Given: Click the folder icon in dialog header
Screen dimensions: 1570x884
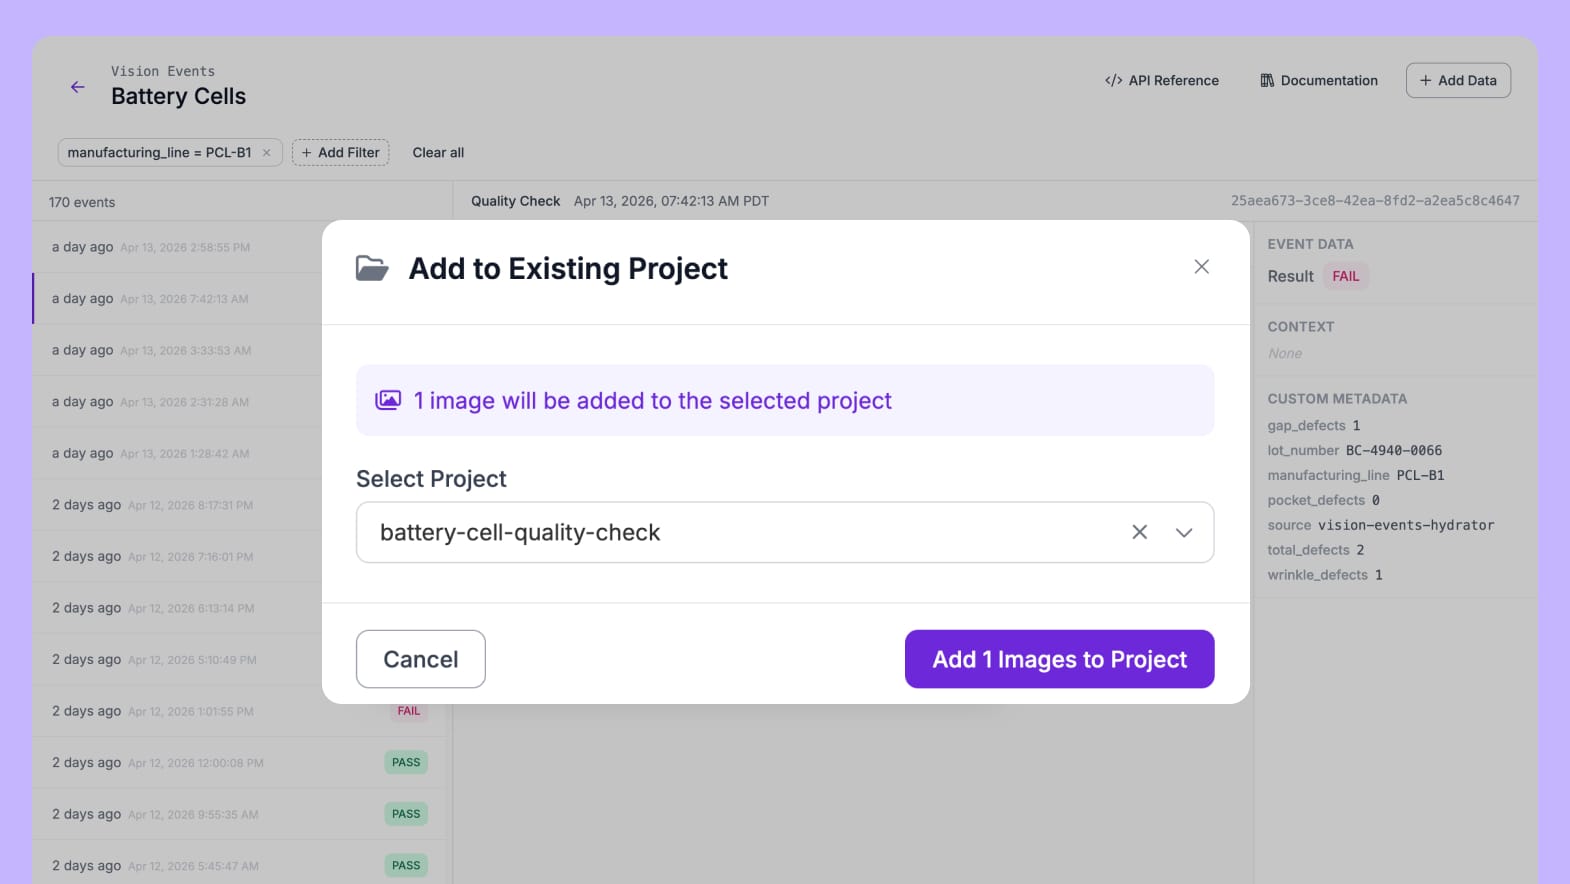Looking at the screenshot, I should coord(372,268).
